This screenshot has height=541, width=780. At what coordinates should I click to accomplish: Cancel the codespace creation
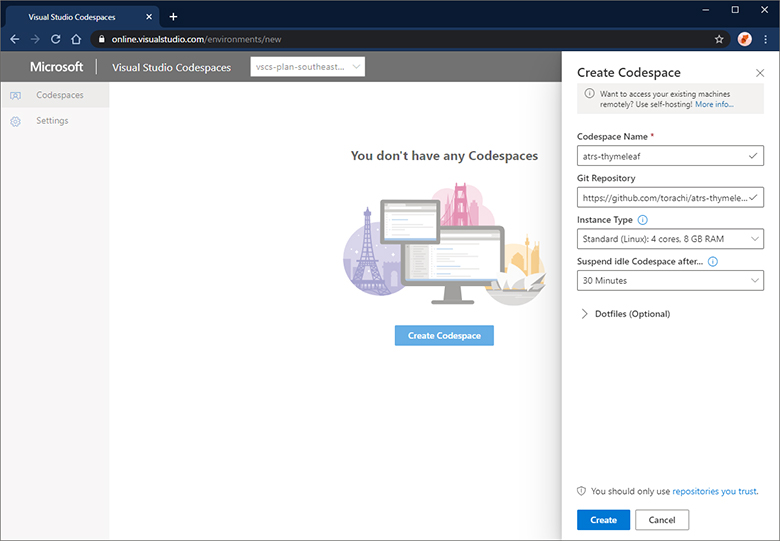(662, 520)
